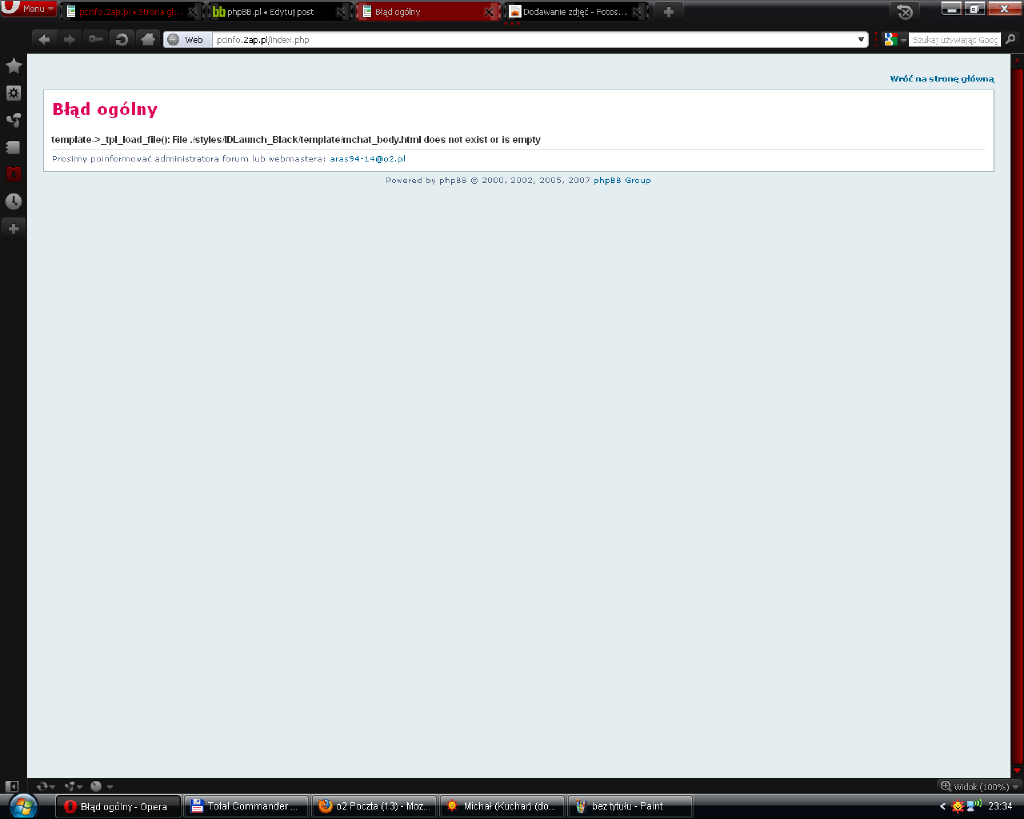Open the History clock panel in sidebar
This screenshot has height=819, width=1024.
[13, 201]
